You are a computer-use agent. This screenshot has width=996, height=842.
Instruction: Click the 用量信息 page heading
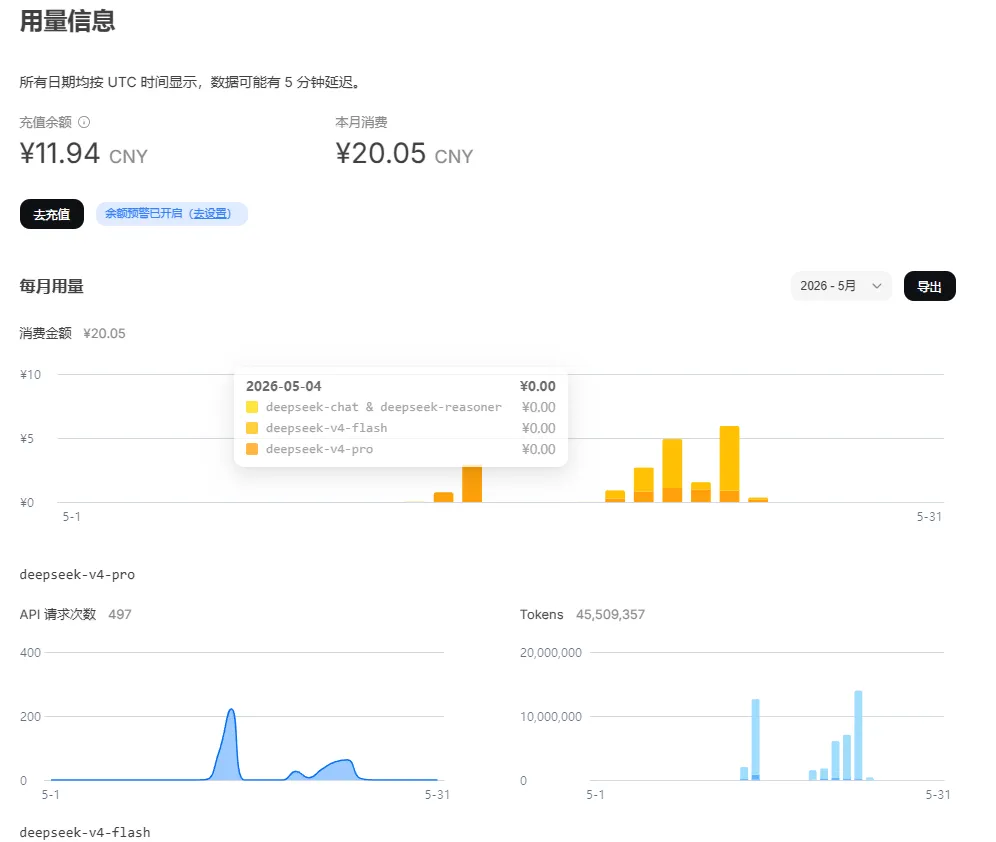67,21
